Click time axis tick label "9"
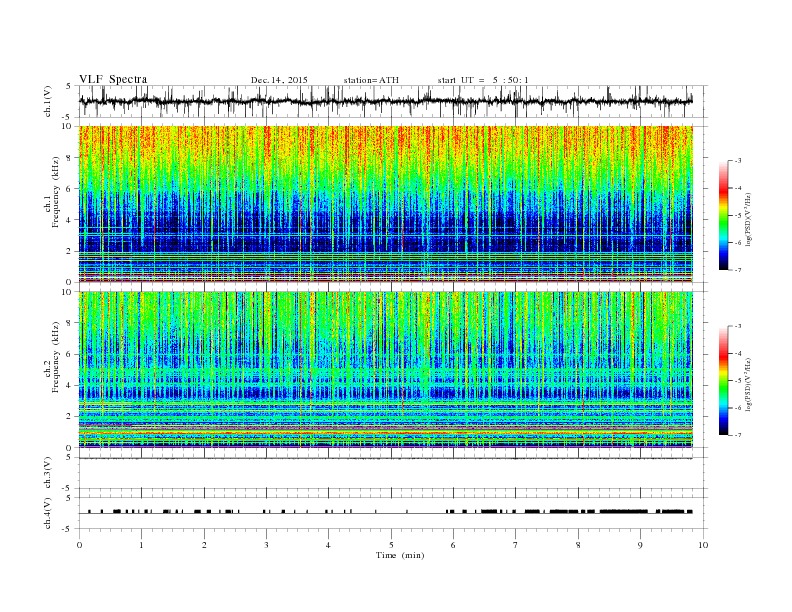 [x=640, y=545]
